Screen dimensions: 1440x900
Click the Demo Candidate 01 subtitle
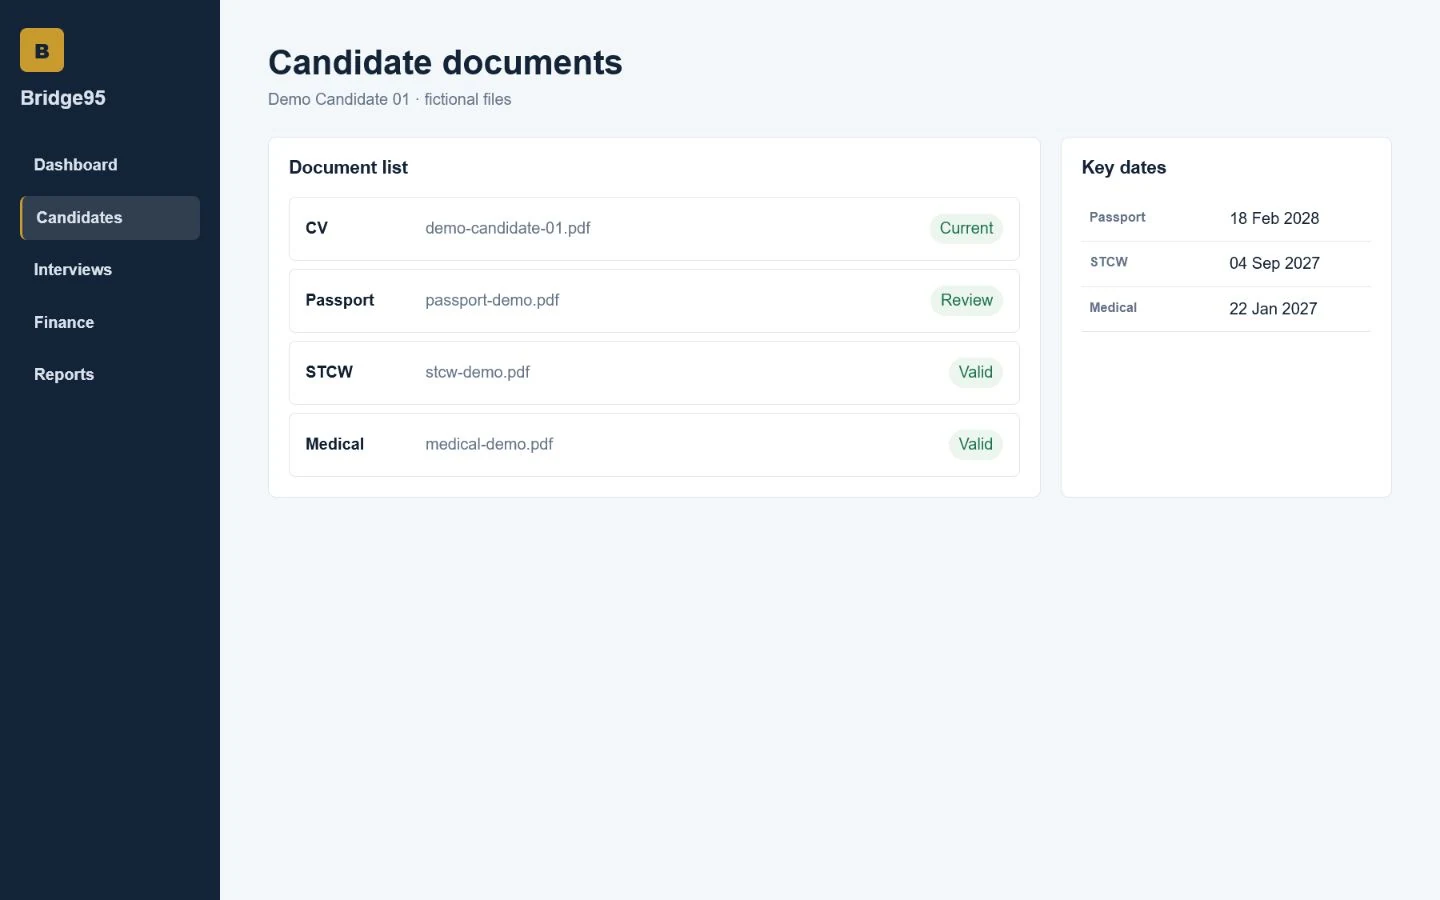click(x=389, y=99)
